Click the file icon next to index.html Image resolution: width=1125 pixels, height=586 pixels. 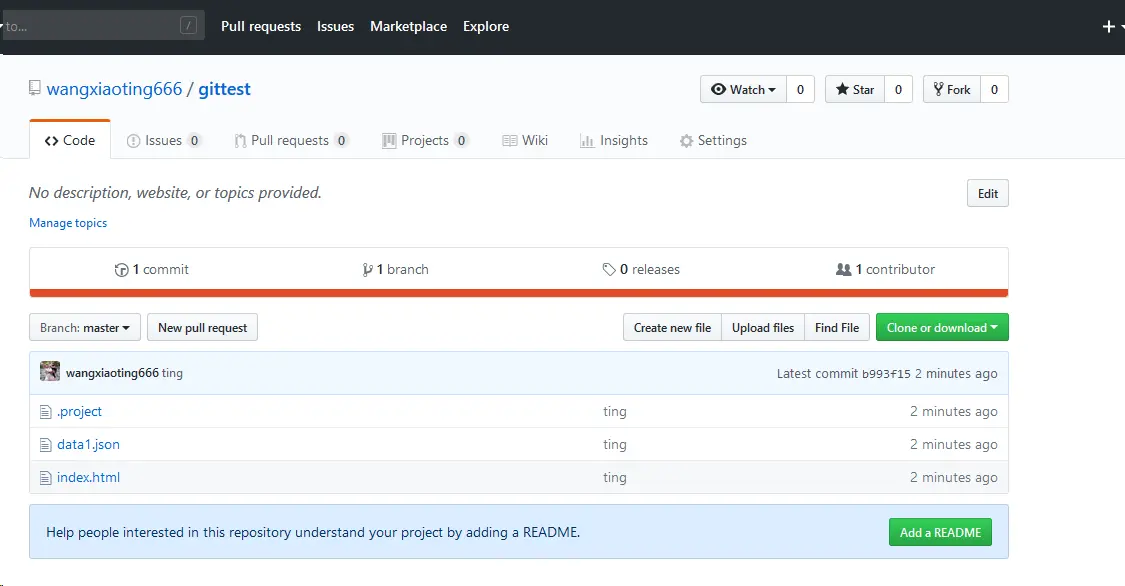[45, 478]
